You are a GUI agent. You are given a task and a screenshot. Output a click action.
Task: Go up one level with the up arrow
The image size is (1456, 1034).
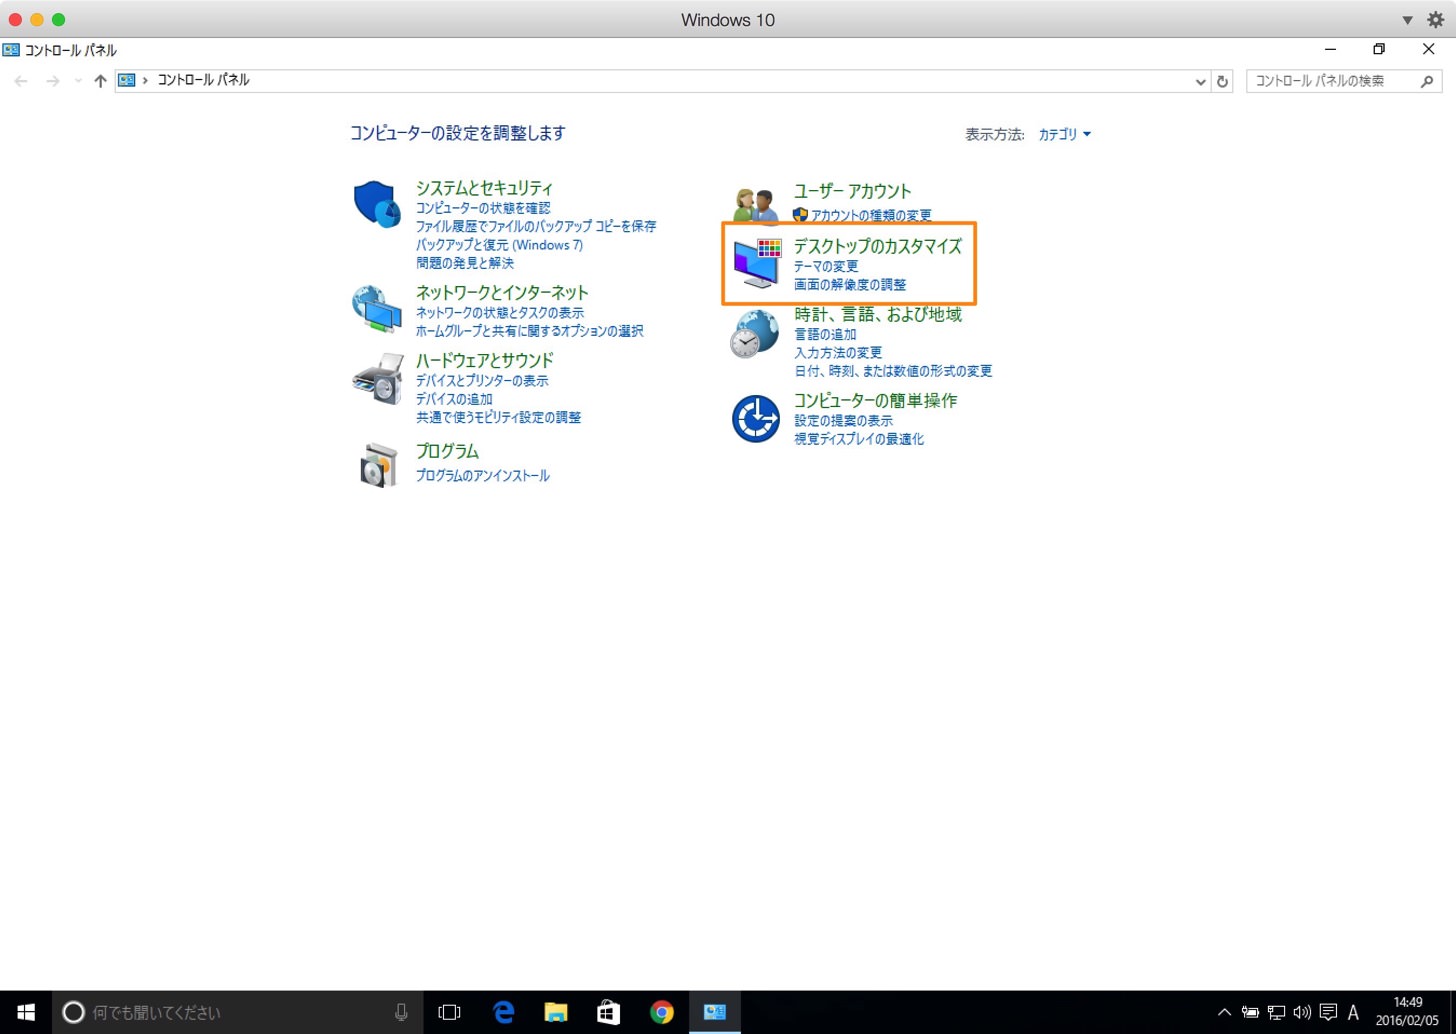pyautogui.click(x=100, y=81)
